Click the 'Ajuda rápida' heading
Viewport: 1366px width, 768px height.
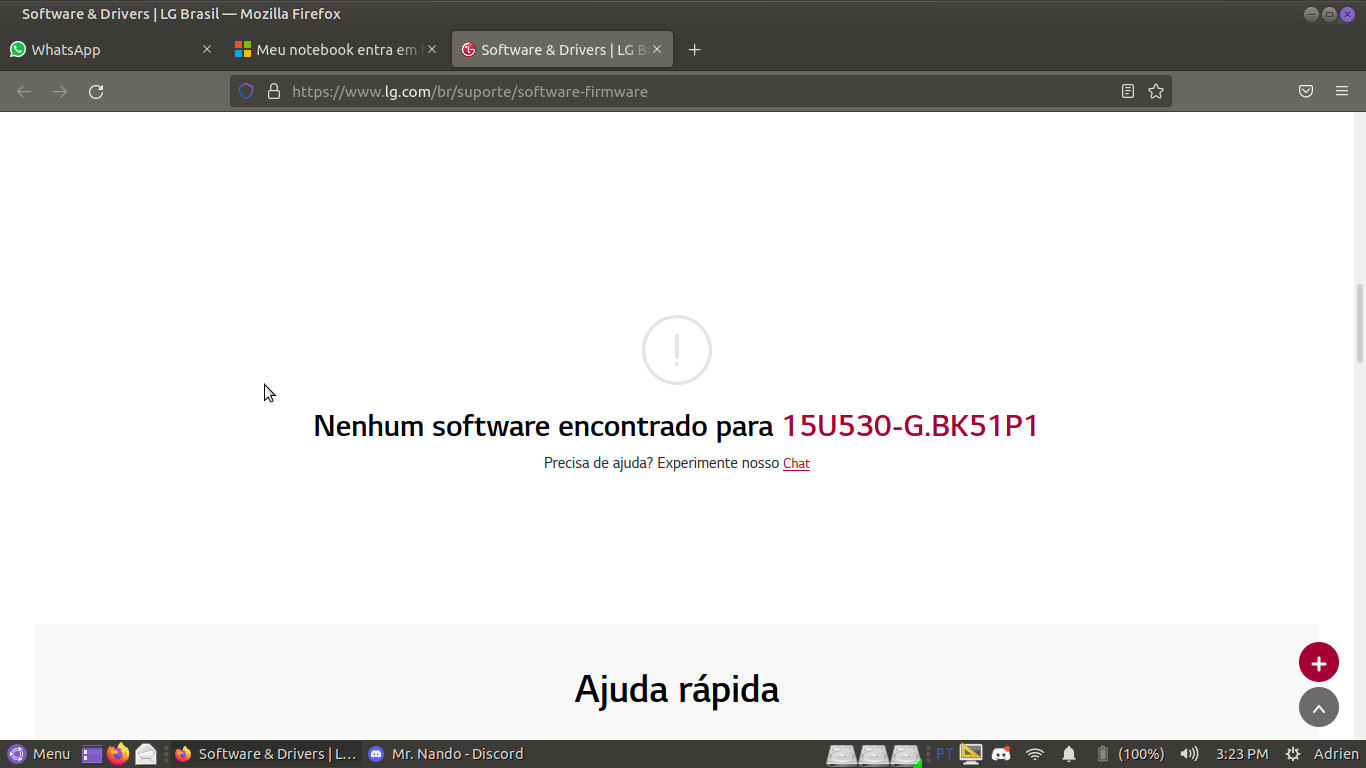pos(677,689)
